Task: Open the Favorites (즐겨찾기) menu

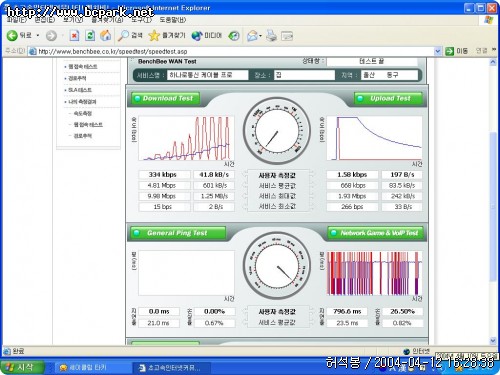Action: tap(107, 20)
